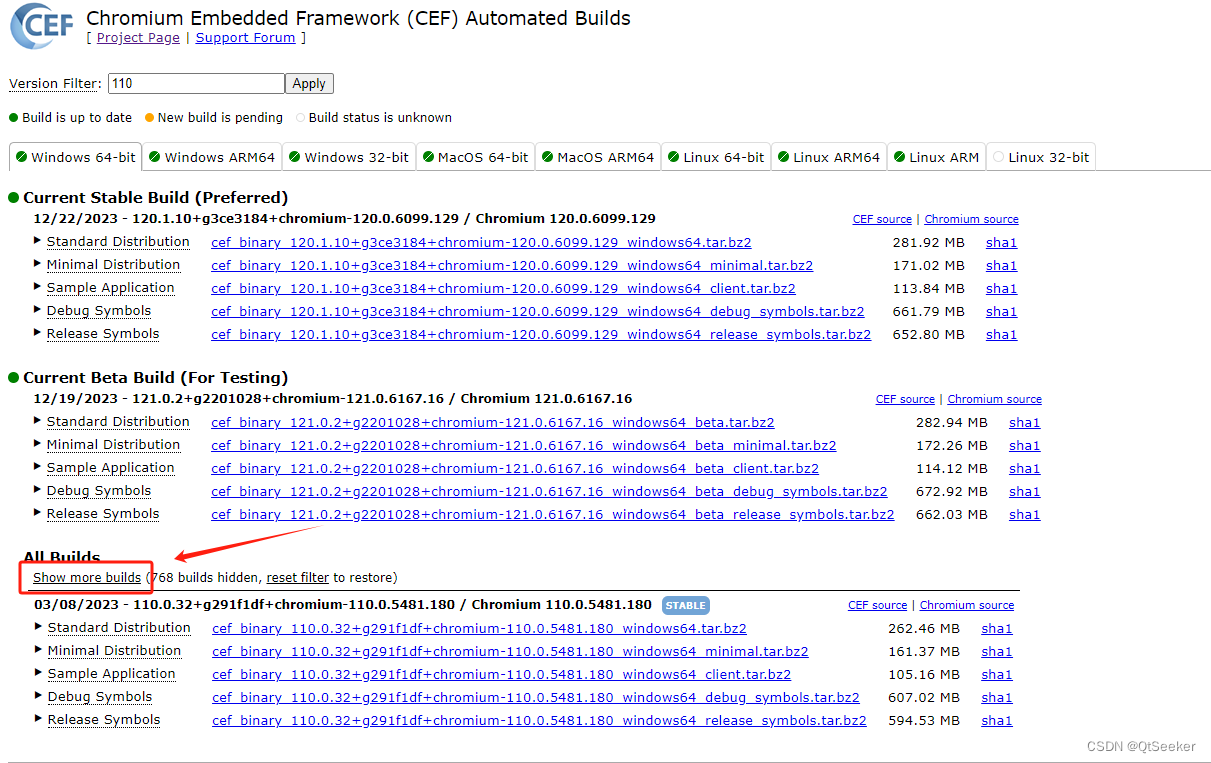
Task: Open CEF source link for beta build 121.0.2
Action: pos(905,399)
